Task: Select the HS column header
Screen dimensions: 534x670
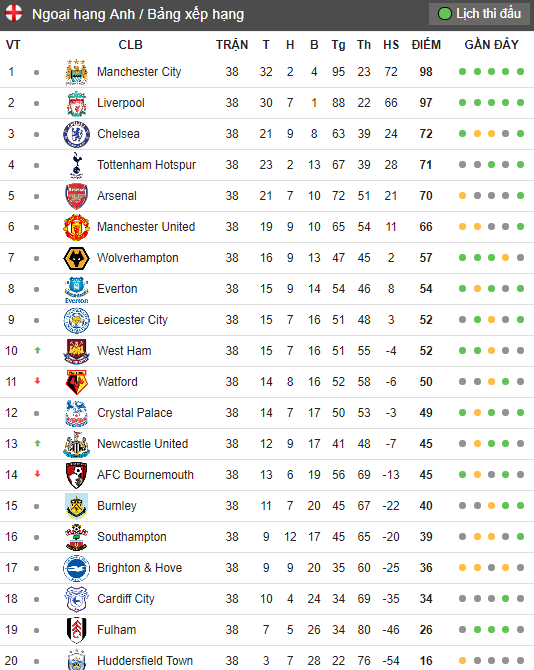Action: point(391,45)
